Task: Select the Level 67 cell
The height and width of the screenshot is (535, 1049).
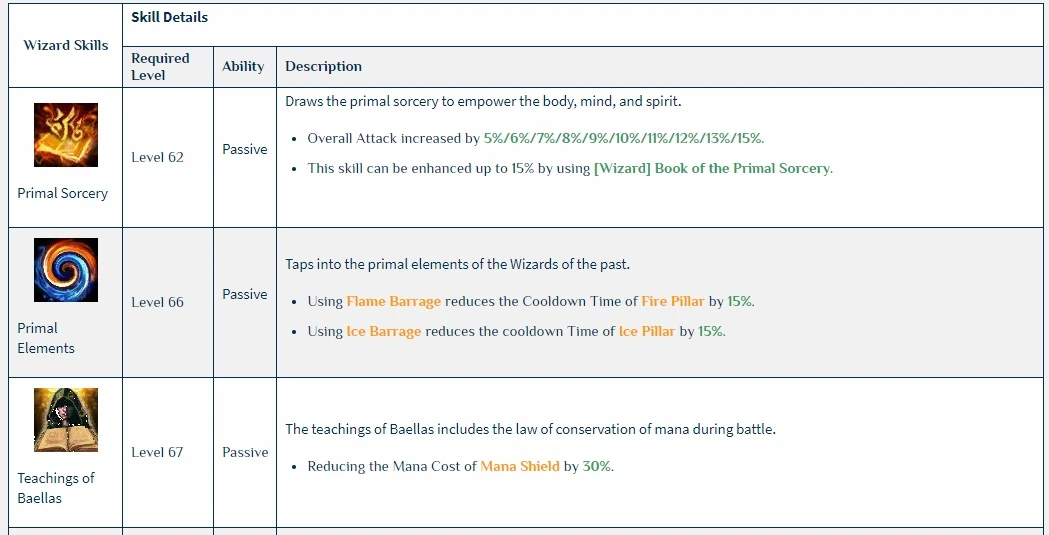Action: tap(158, 452)
